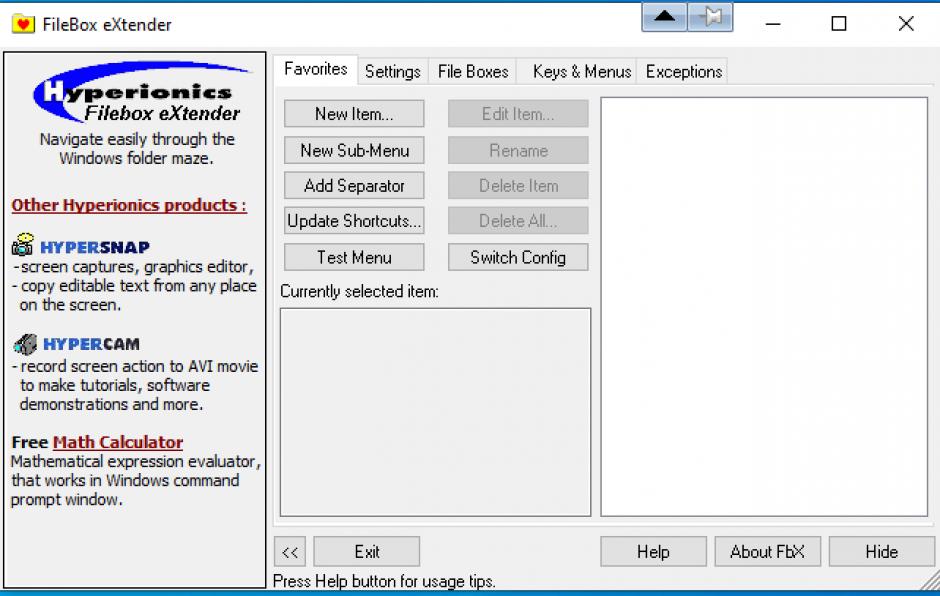Click the HyperSnap camera icon
The height and width of the screenshot is (596, 940).
coord(23,245)
